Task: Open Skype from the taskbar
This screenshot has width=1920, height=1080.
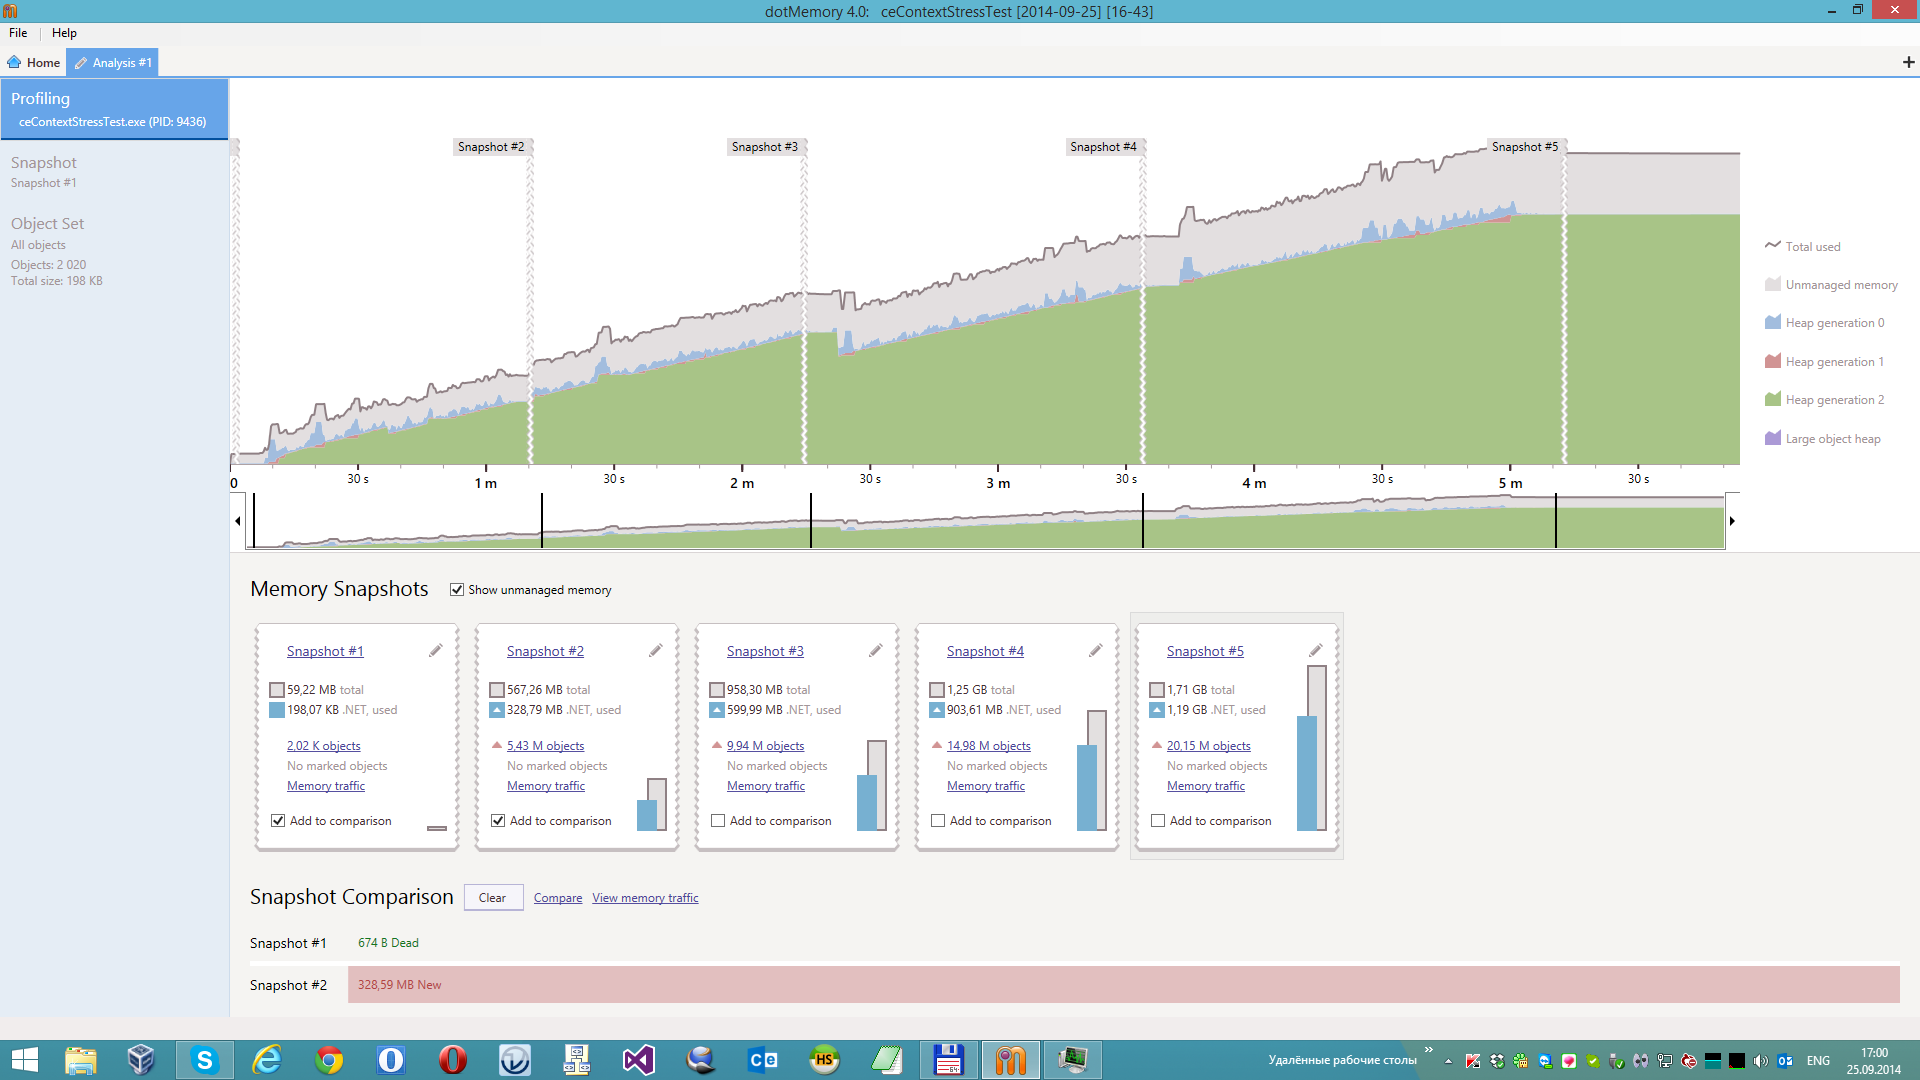Action: (204, 1060)
